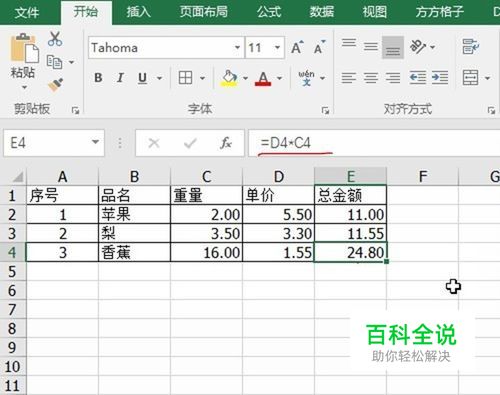Image resolution: width=500 pixels, height=395 pixels.
Task: Toggle underline formatting
Action: pyautogui.click(x=142, y=78)
